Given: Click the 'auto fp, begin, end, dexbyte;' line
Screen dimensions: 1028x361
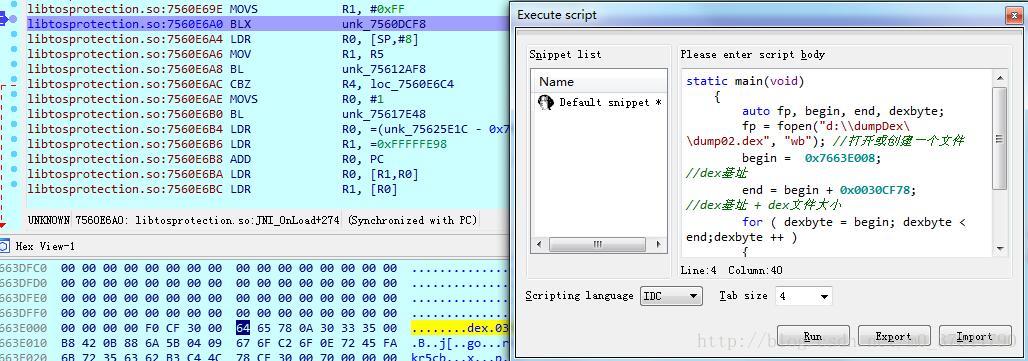Looking at the screenshot, I should click(843, 111).
